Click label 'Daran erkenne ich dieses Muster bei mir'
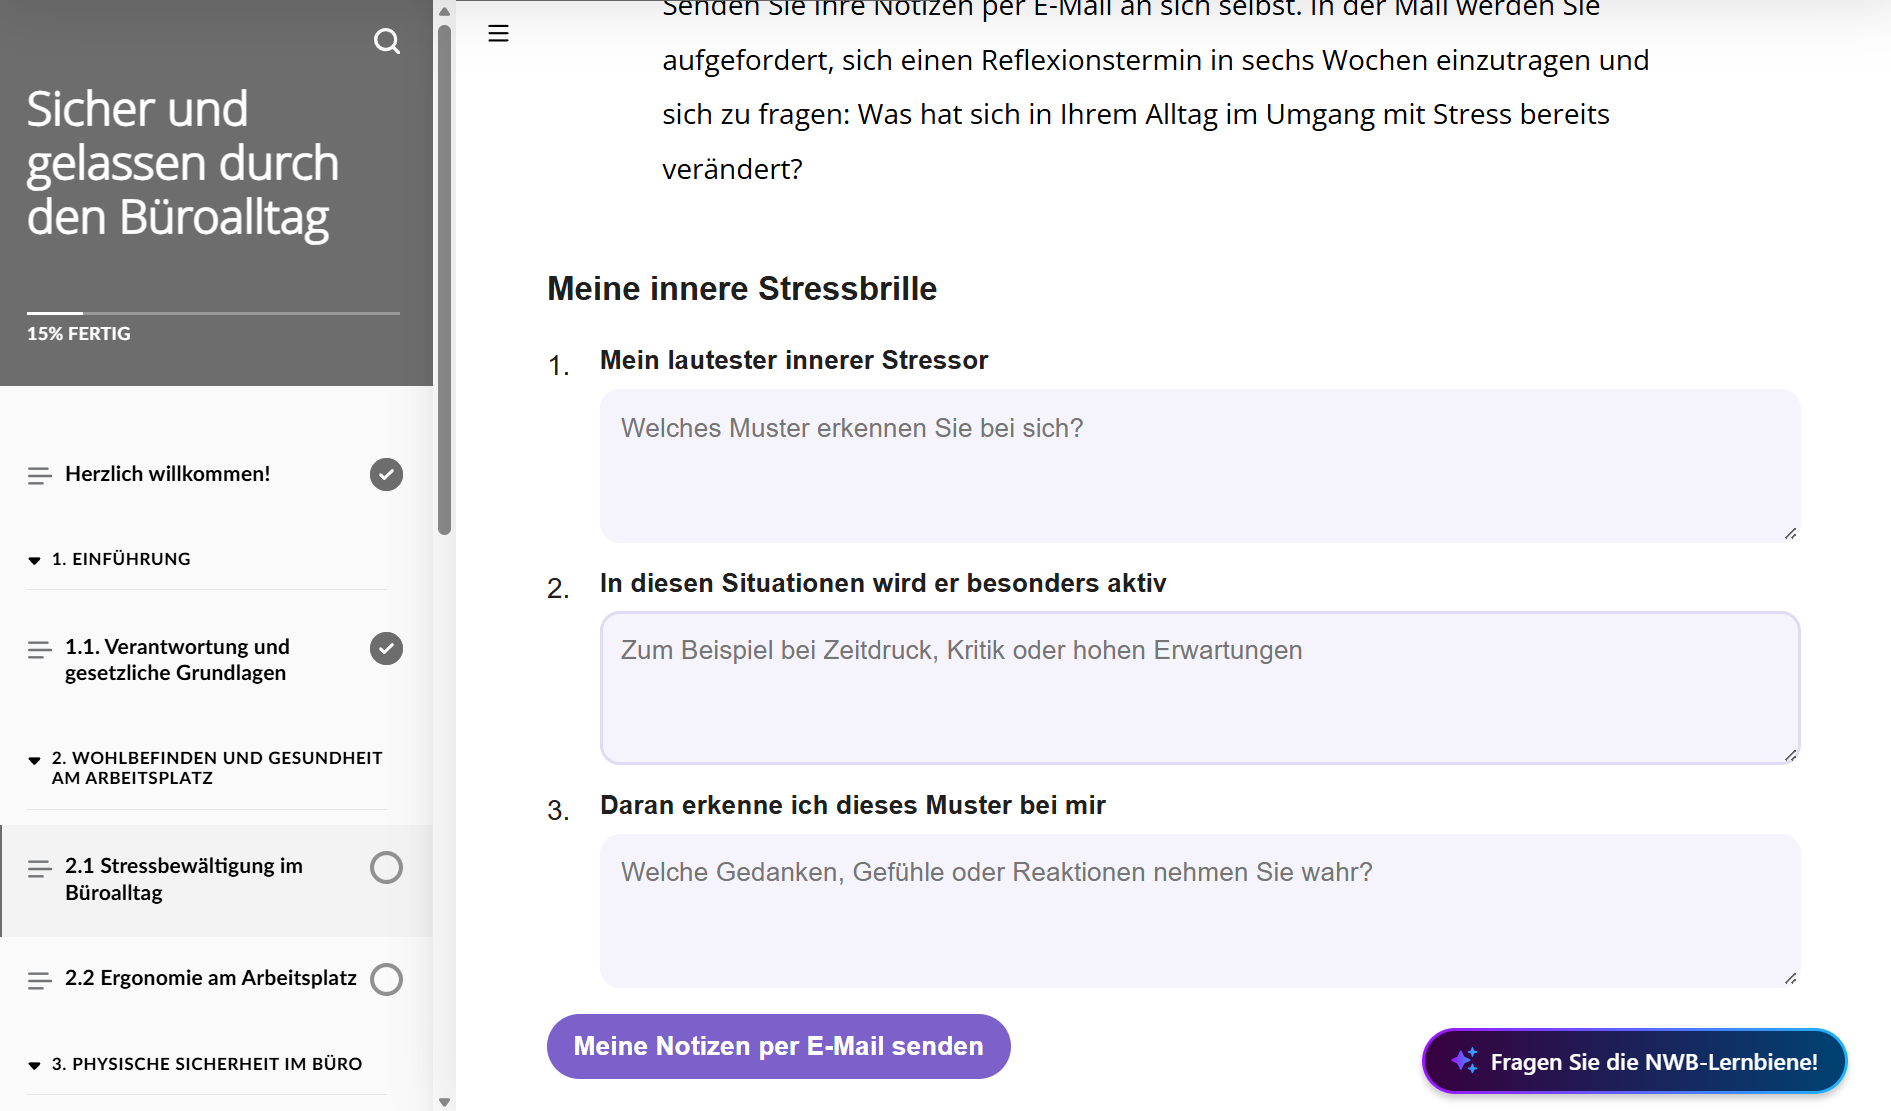The image size is (1891, 1111). 853,805
